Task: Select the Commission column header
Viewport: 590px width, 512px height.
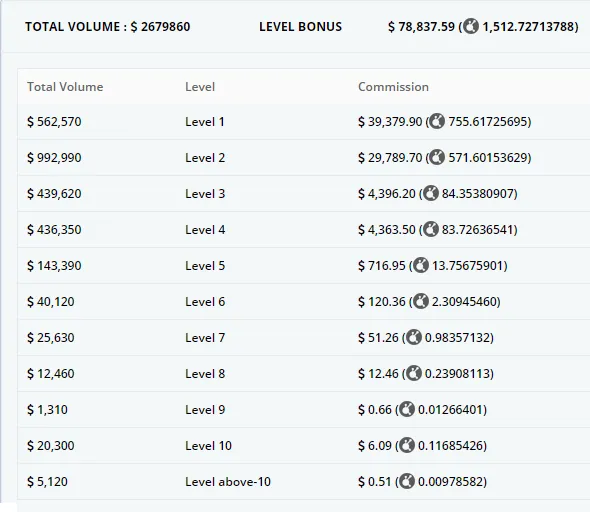Action: coord(393,87)
